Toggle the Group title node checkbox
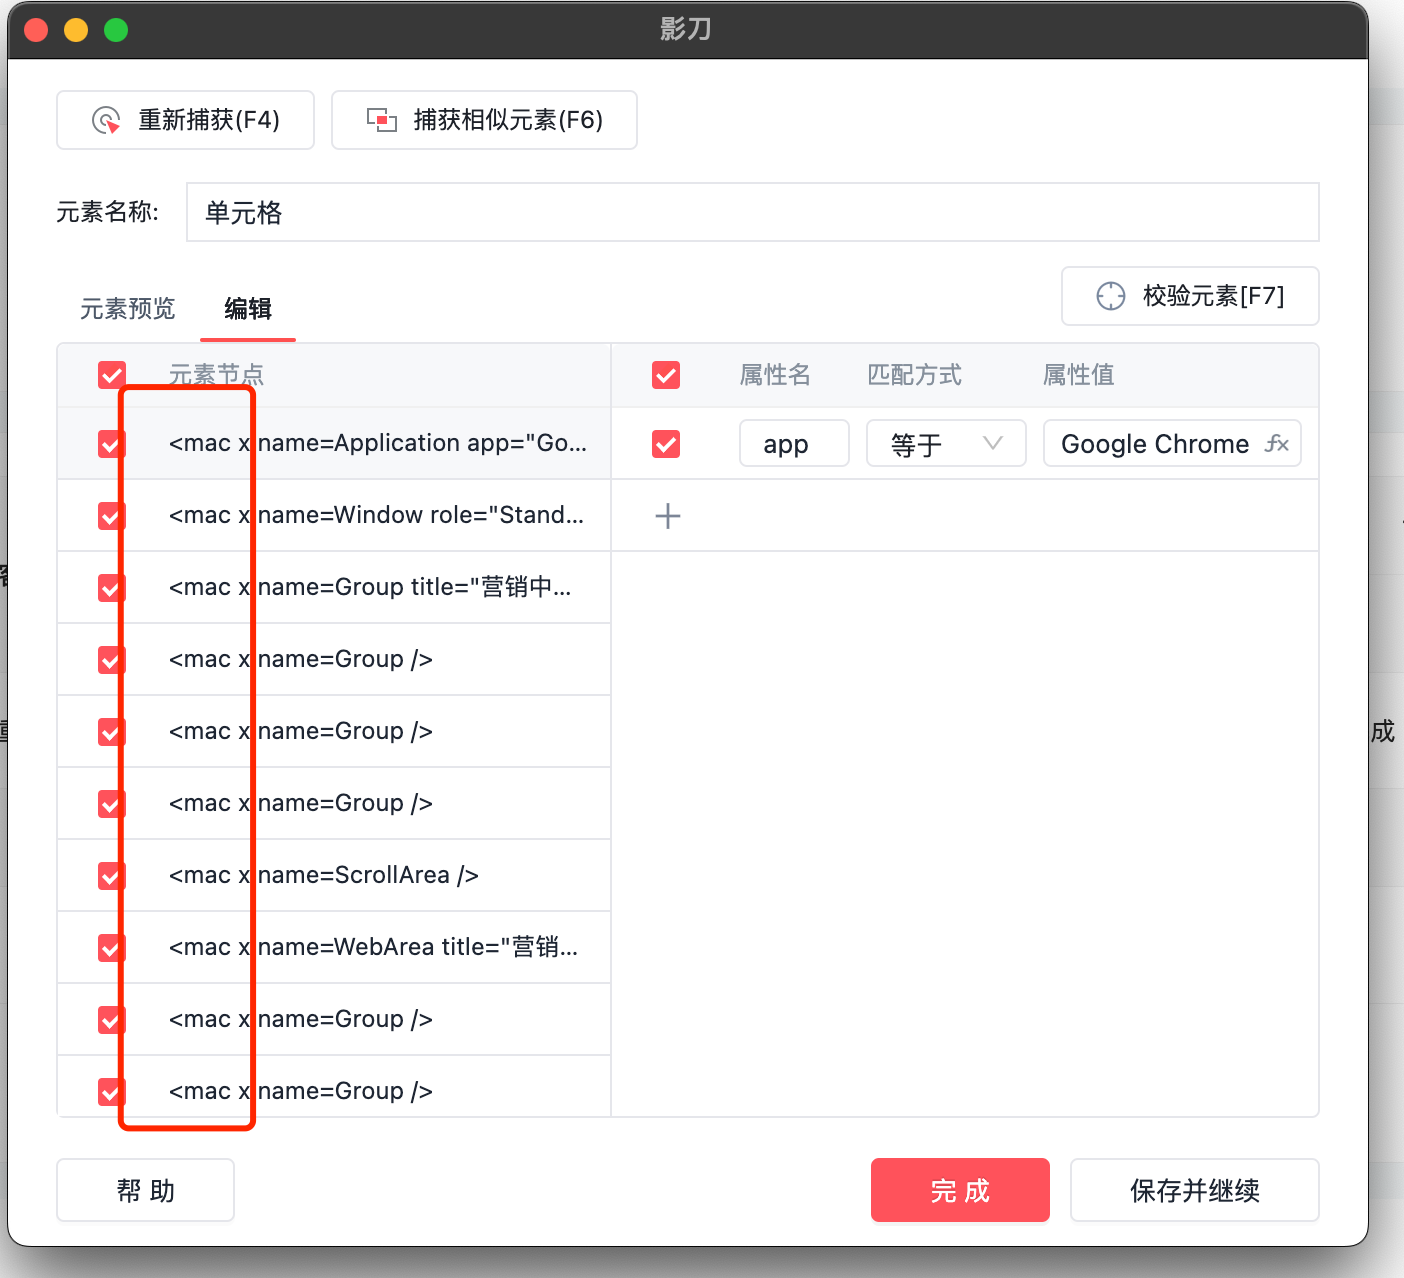1404x1278 pixels. point(111,587)
